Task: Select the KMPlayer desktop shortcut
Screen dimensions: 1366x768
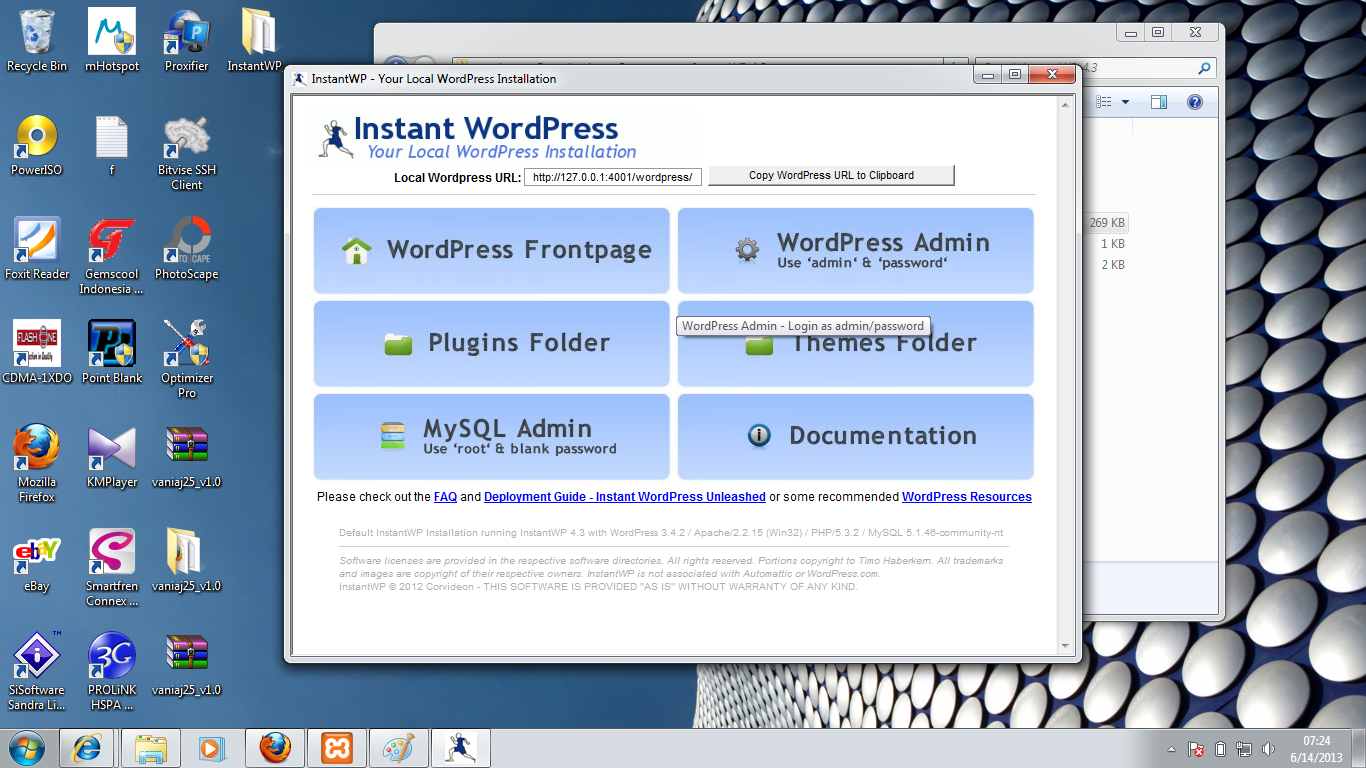Action: coord(112,457)
